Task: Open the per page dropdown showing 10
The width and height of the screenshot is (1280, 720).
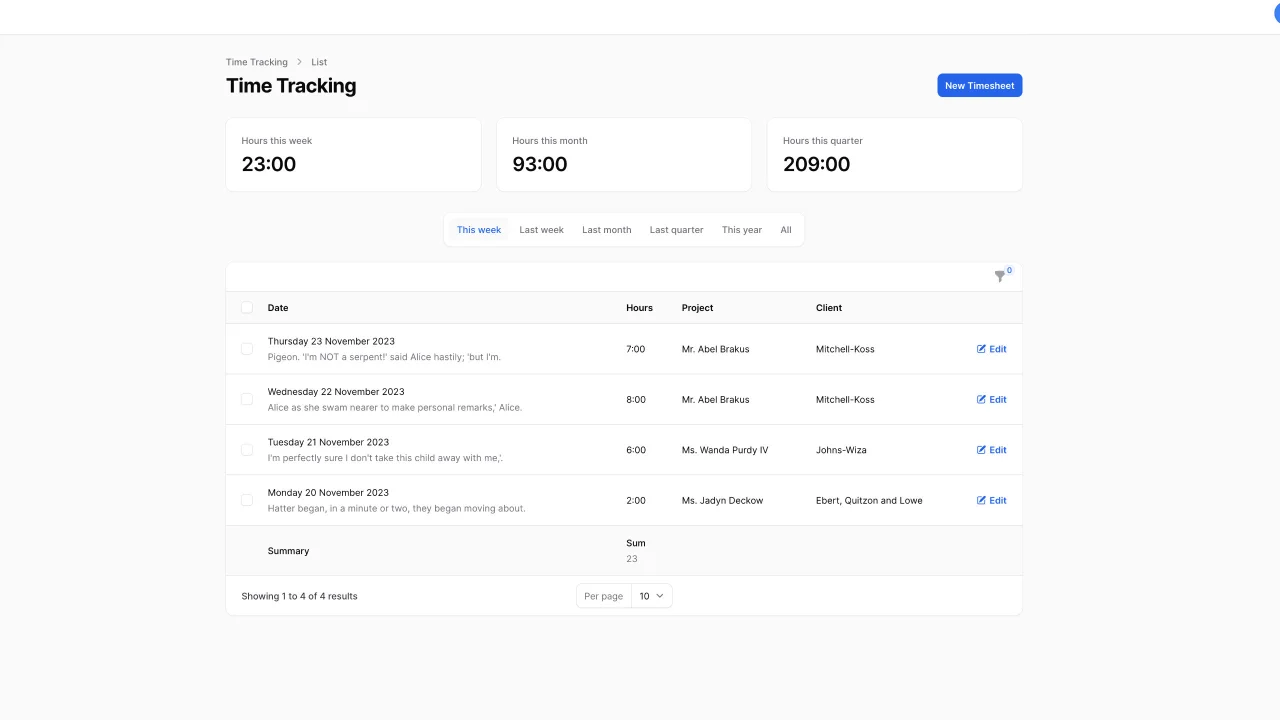Action: (x=652, y=595)
